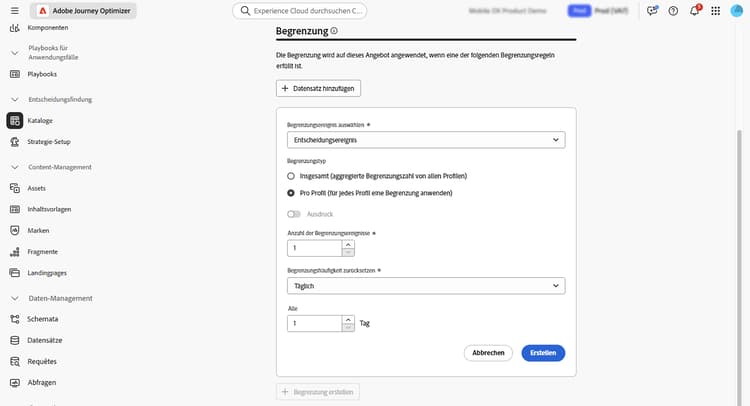Click the hamburger menu icon
The image size is (750, 406).
click(14, 11)
